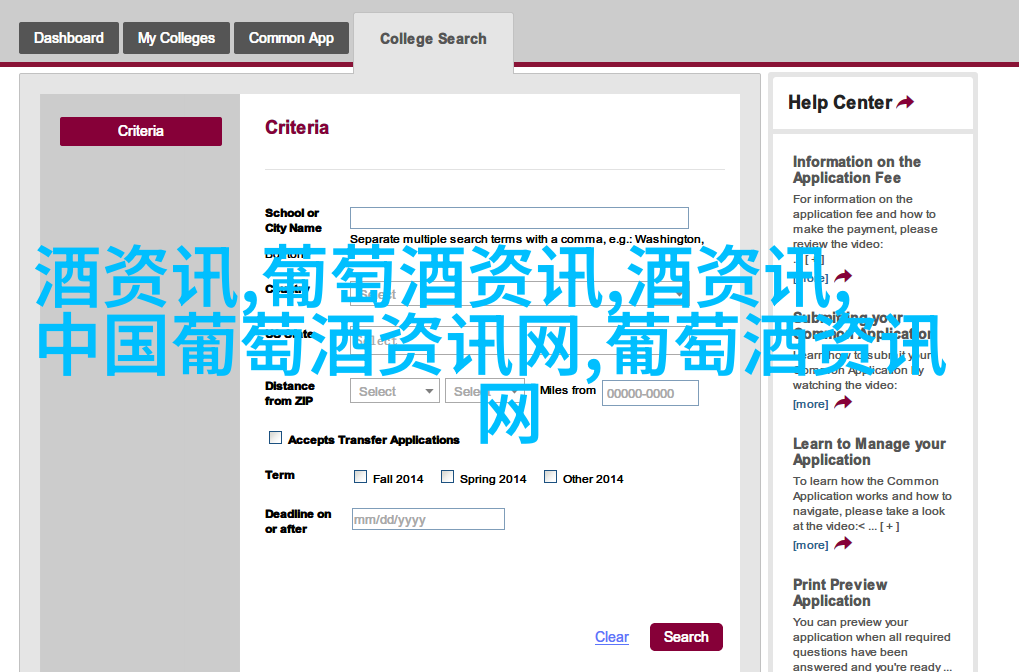Viewport: 1019px width, 672px height.
Task: Open the Help Center heading link
Action: point(840,102)
